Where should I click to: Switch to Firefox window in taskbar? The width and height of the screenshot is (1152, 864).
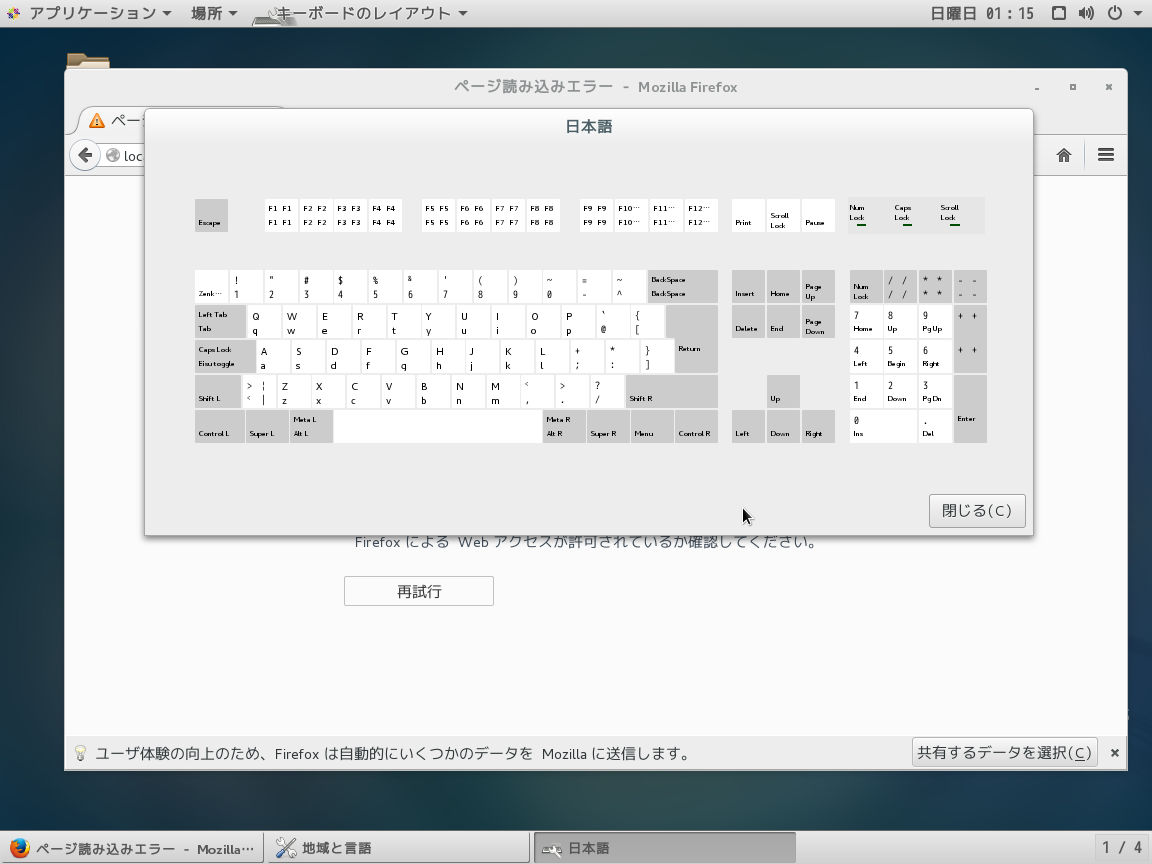pyautogui.click(x=132, y=849)
